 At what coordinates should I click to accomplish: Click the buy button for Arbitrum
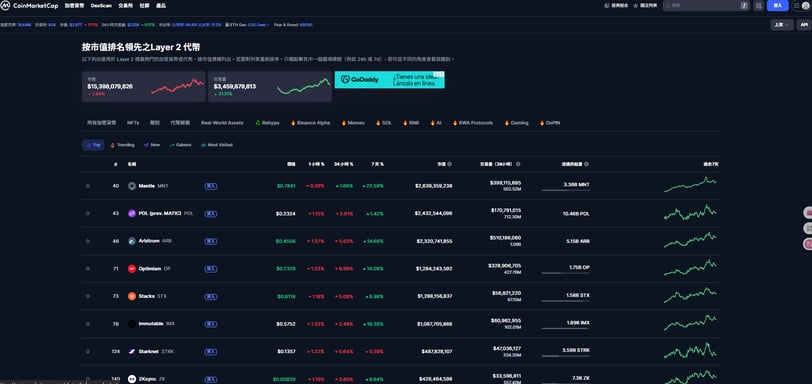tap(211, 241)
